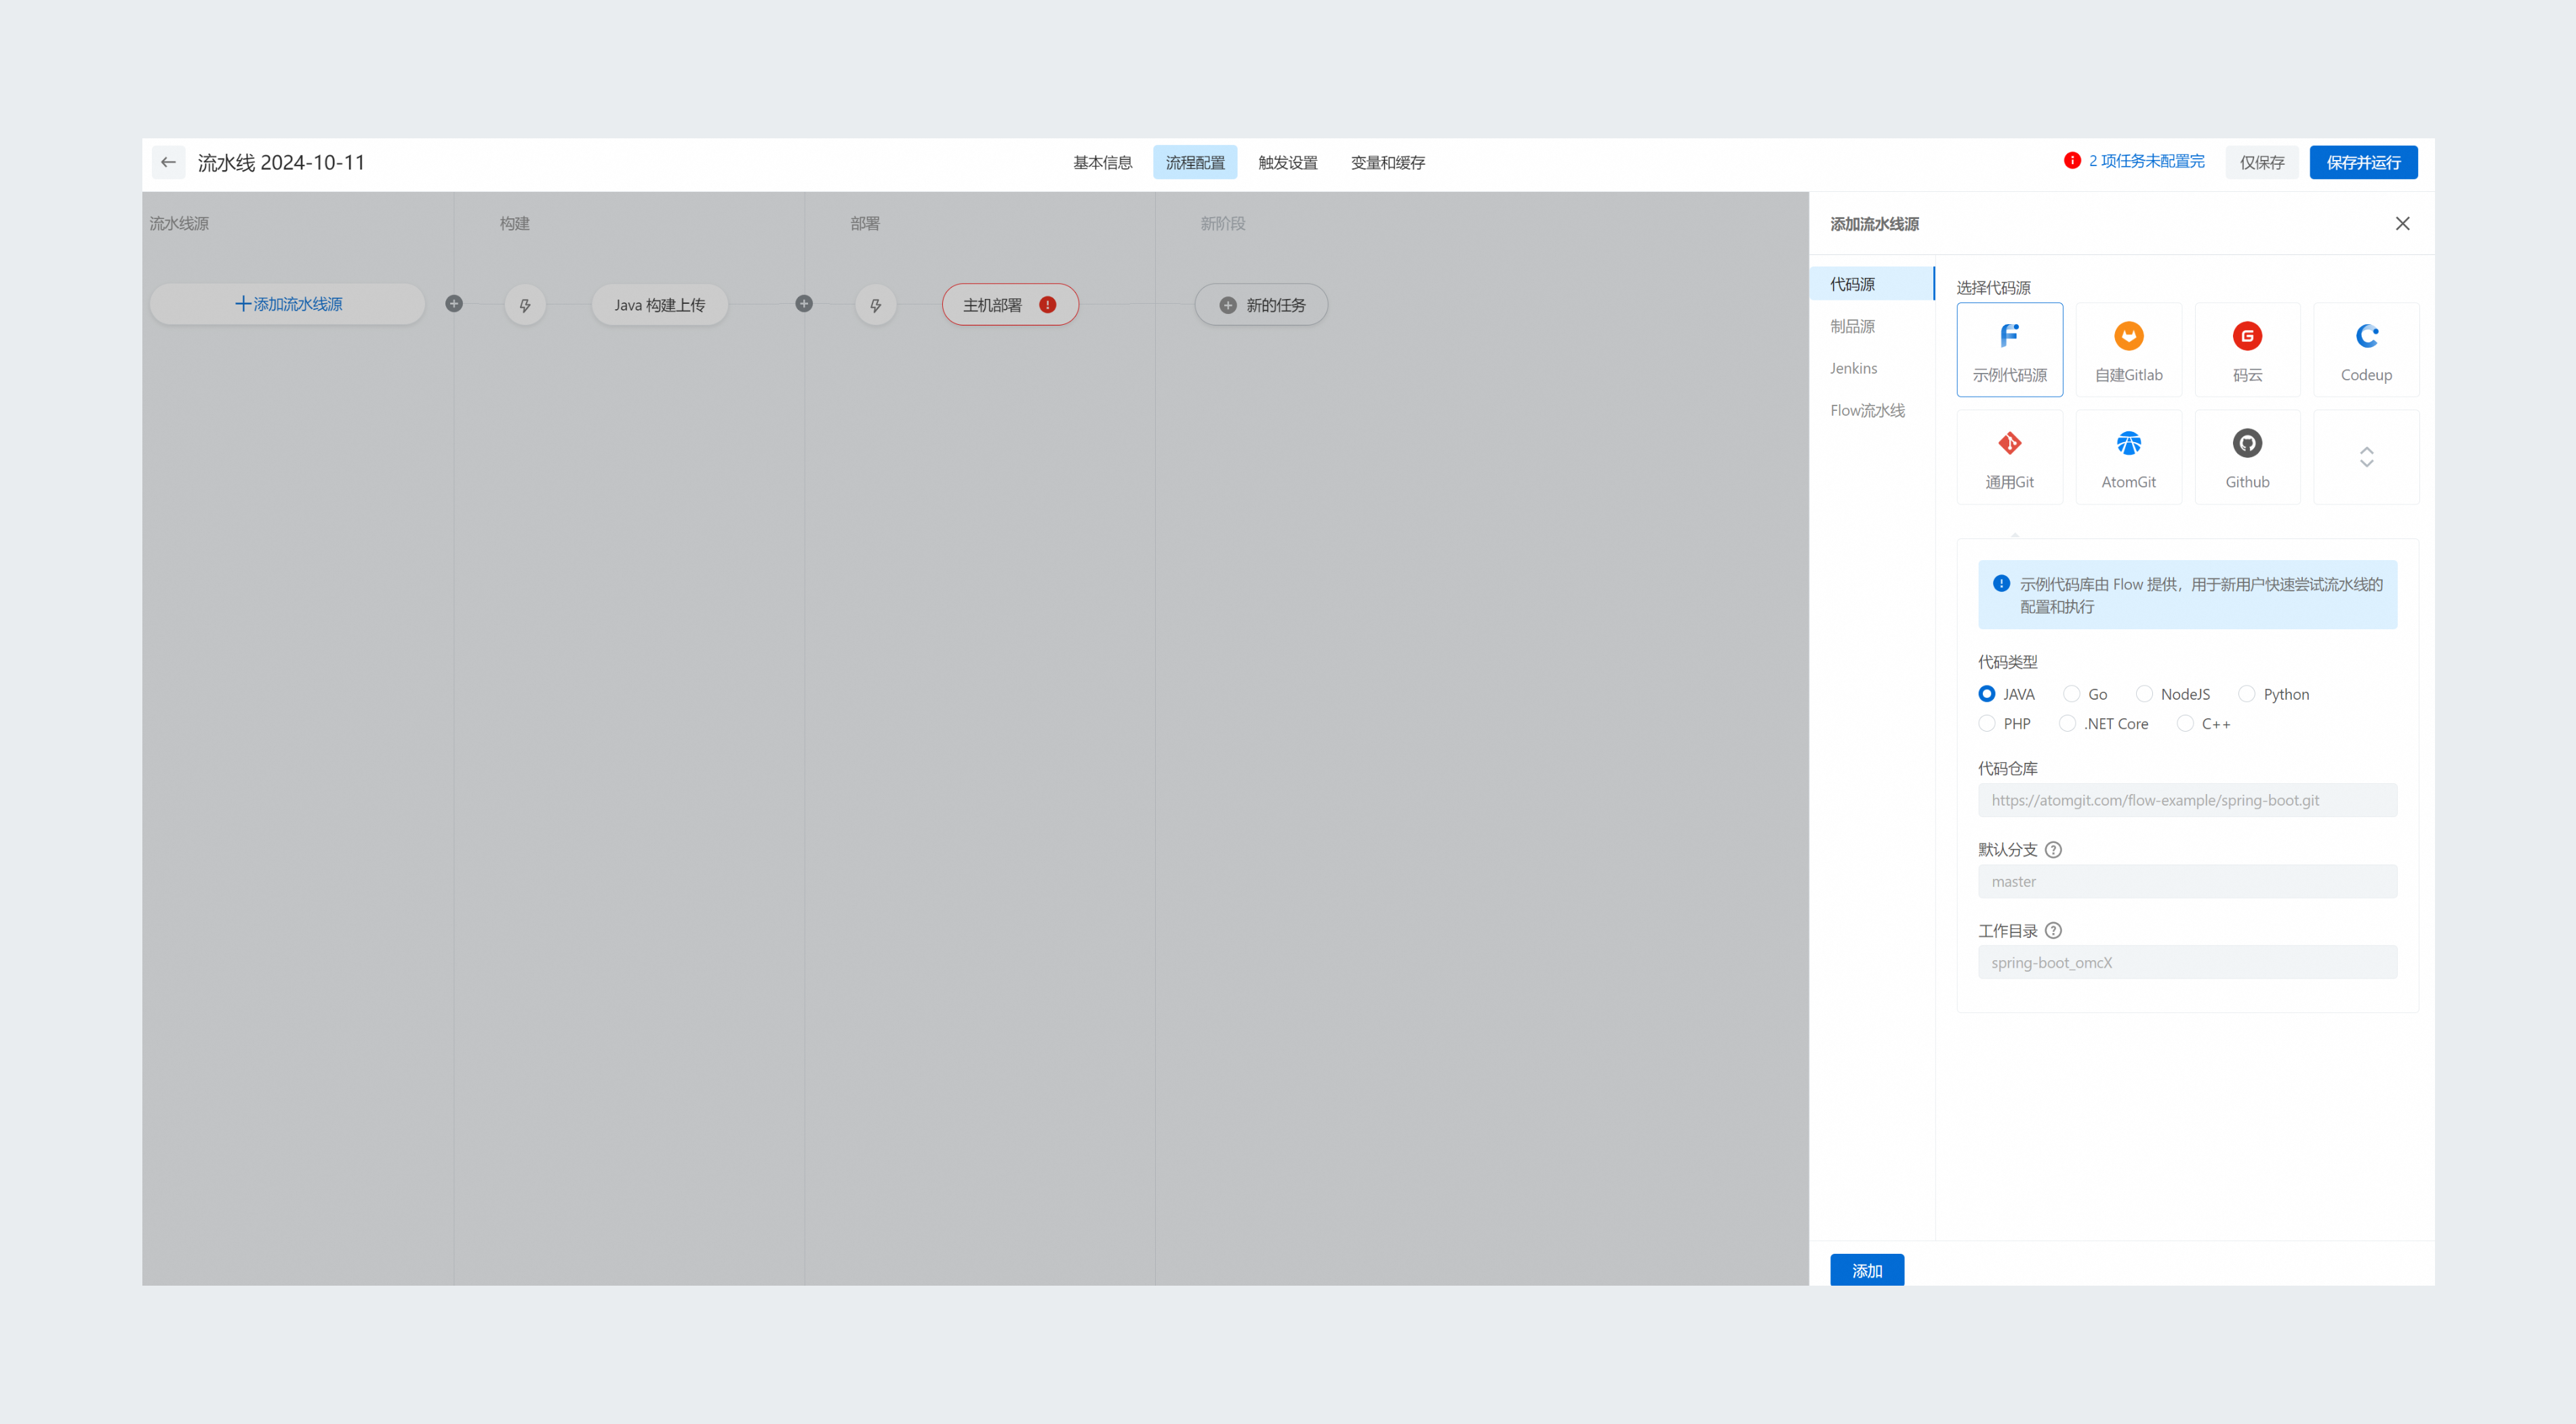The image size is (2576, 1424).
Task: Select the .NET Core code type radio
Action: coord(2067,723)
